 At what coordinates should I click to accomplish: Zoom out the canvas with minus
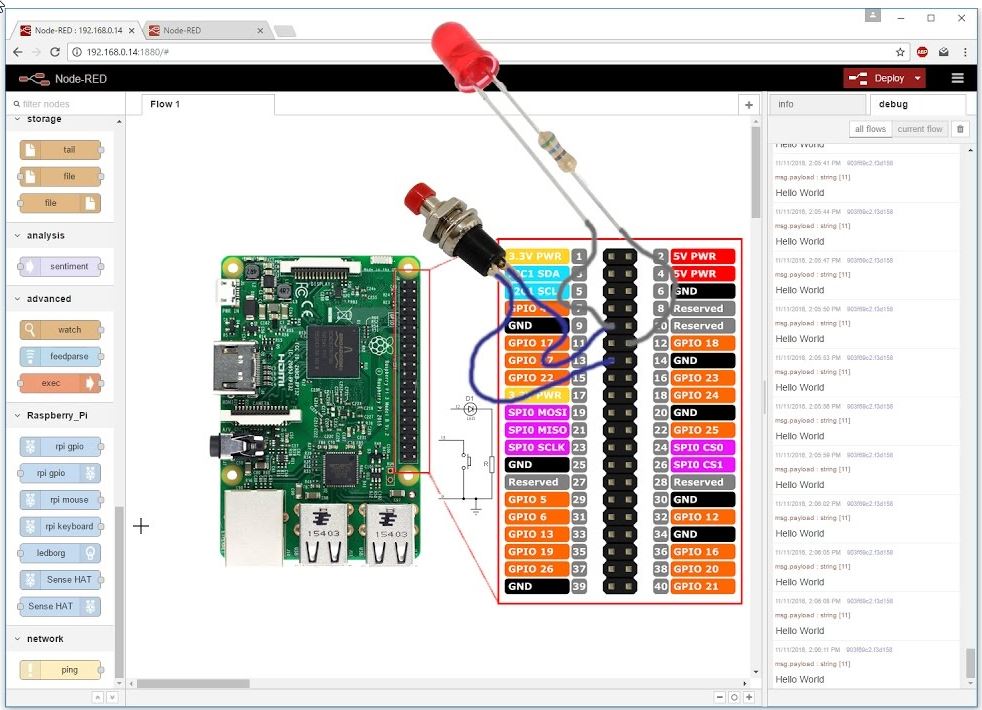pos(720,697)
